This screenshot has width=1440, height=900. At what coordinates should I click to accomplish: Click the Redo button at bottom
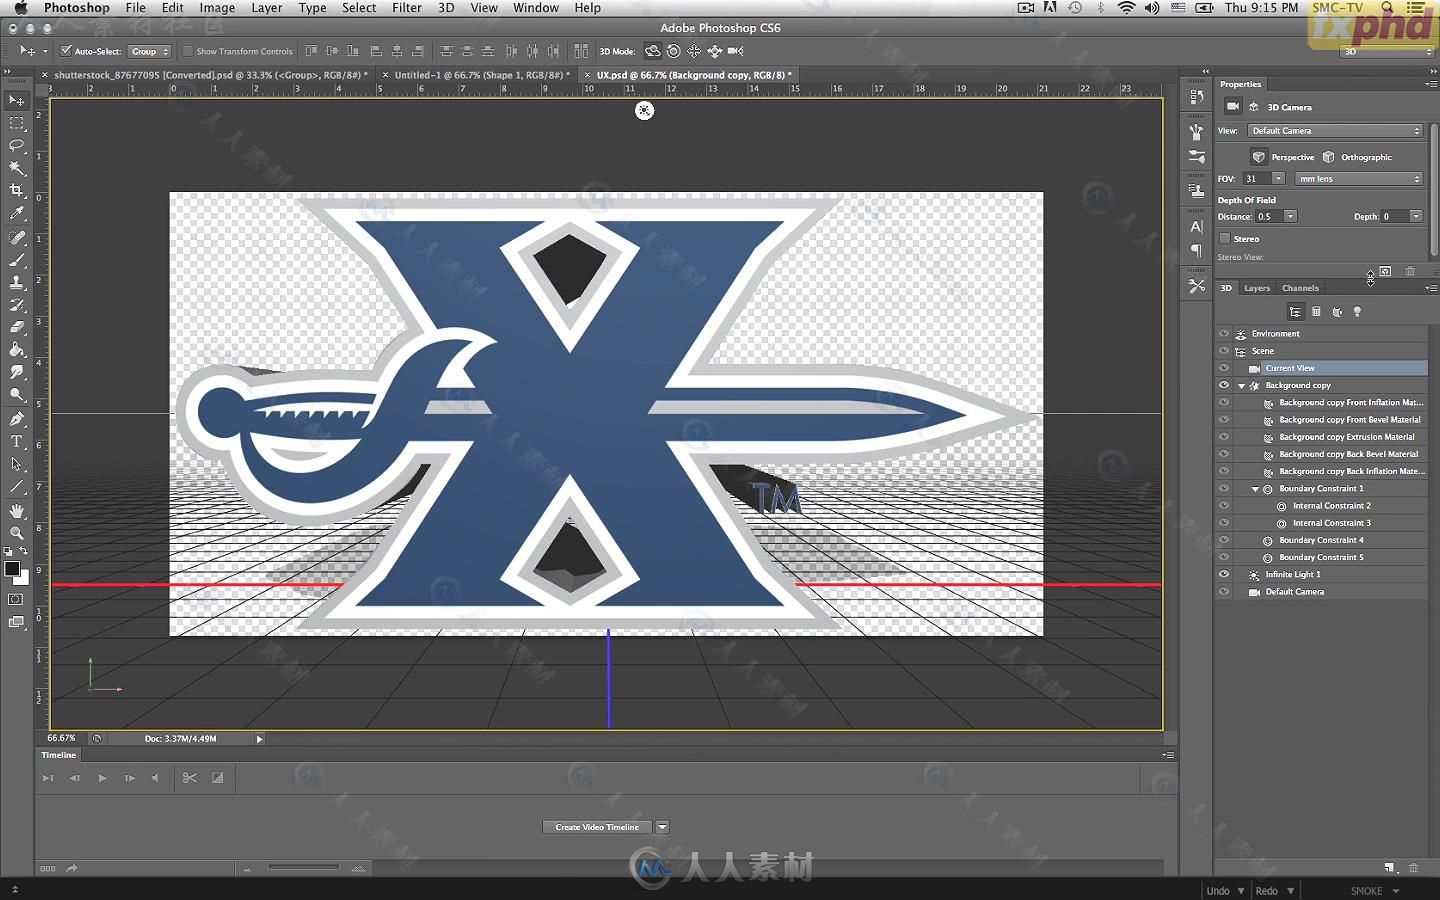(x=1266, y=891)
